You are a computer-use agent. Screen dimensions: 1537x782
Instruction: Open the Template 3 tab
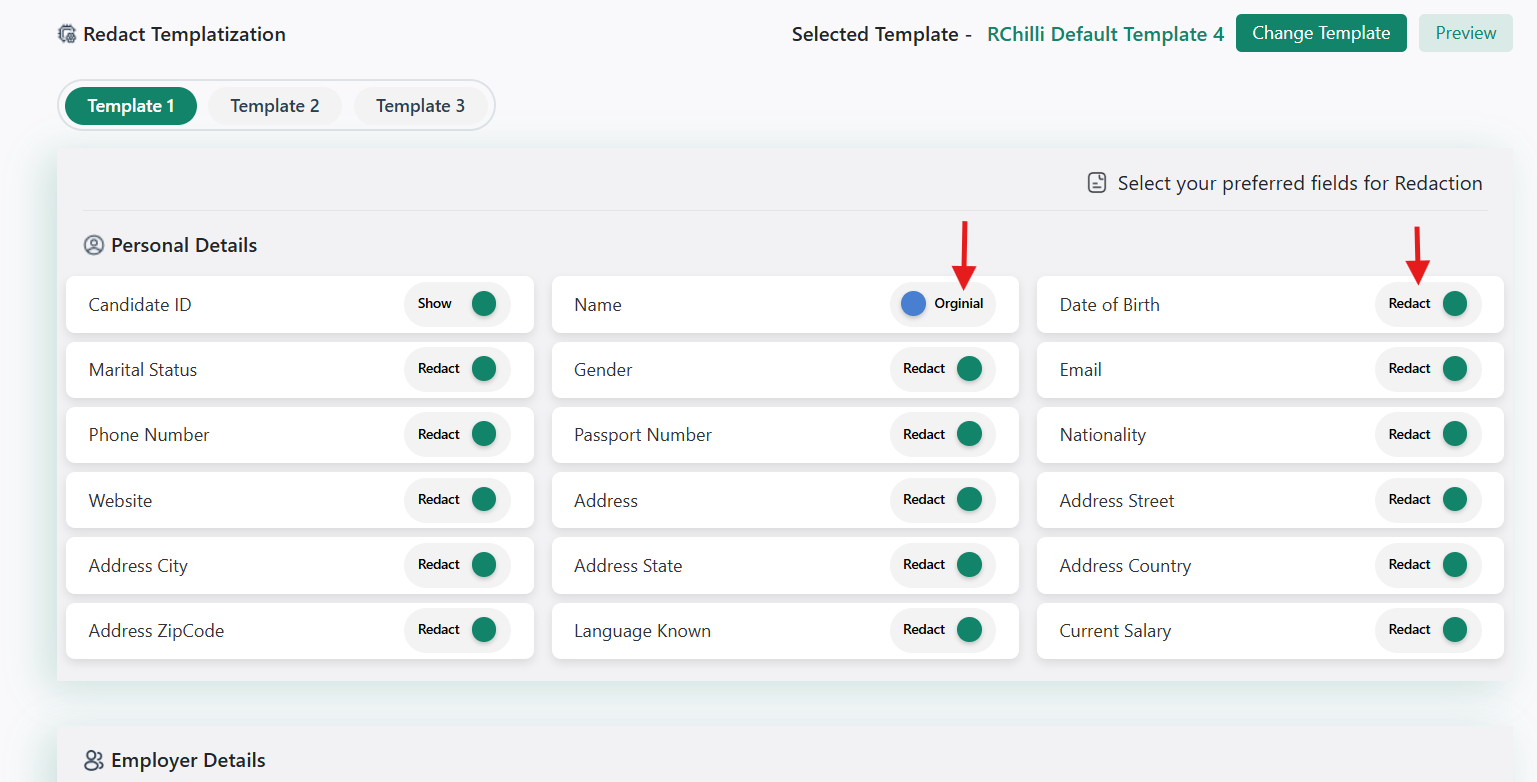(x=420, y=106)
